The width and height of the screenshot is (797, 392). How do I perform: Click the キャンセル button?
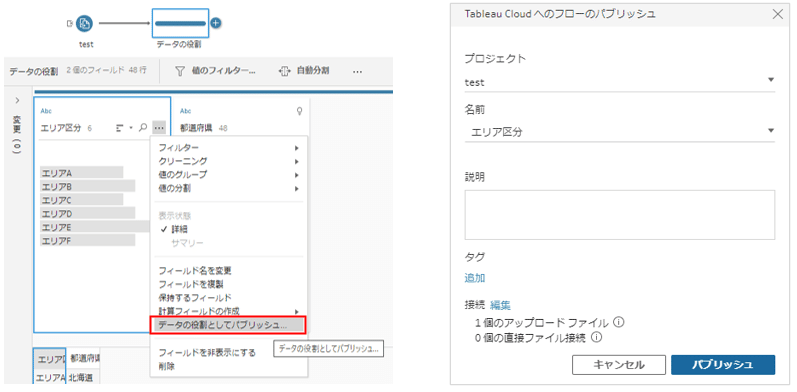pyautogui.click(x=619, y=365)
